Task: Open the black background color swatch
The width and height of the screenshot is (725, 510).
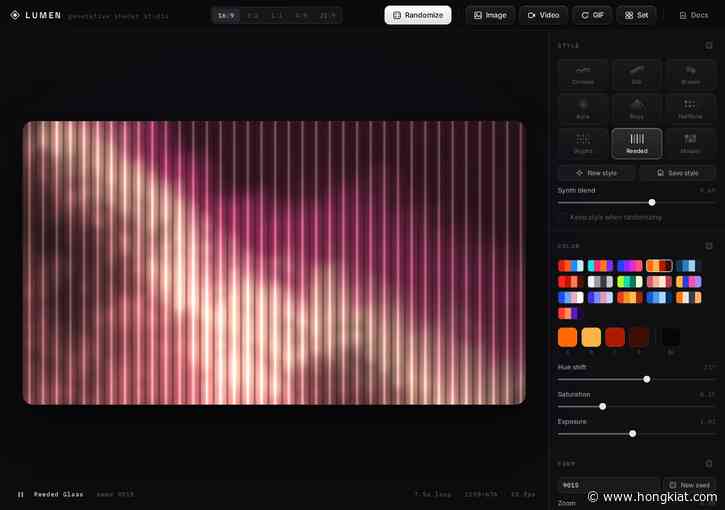Action: tap(670, 337)
